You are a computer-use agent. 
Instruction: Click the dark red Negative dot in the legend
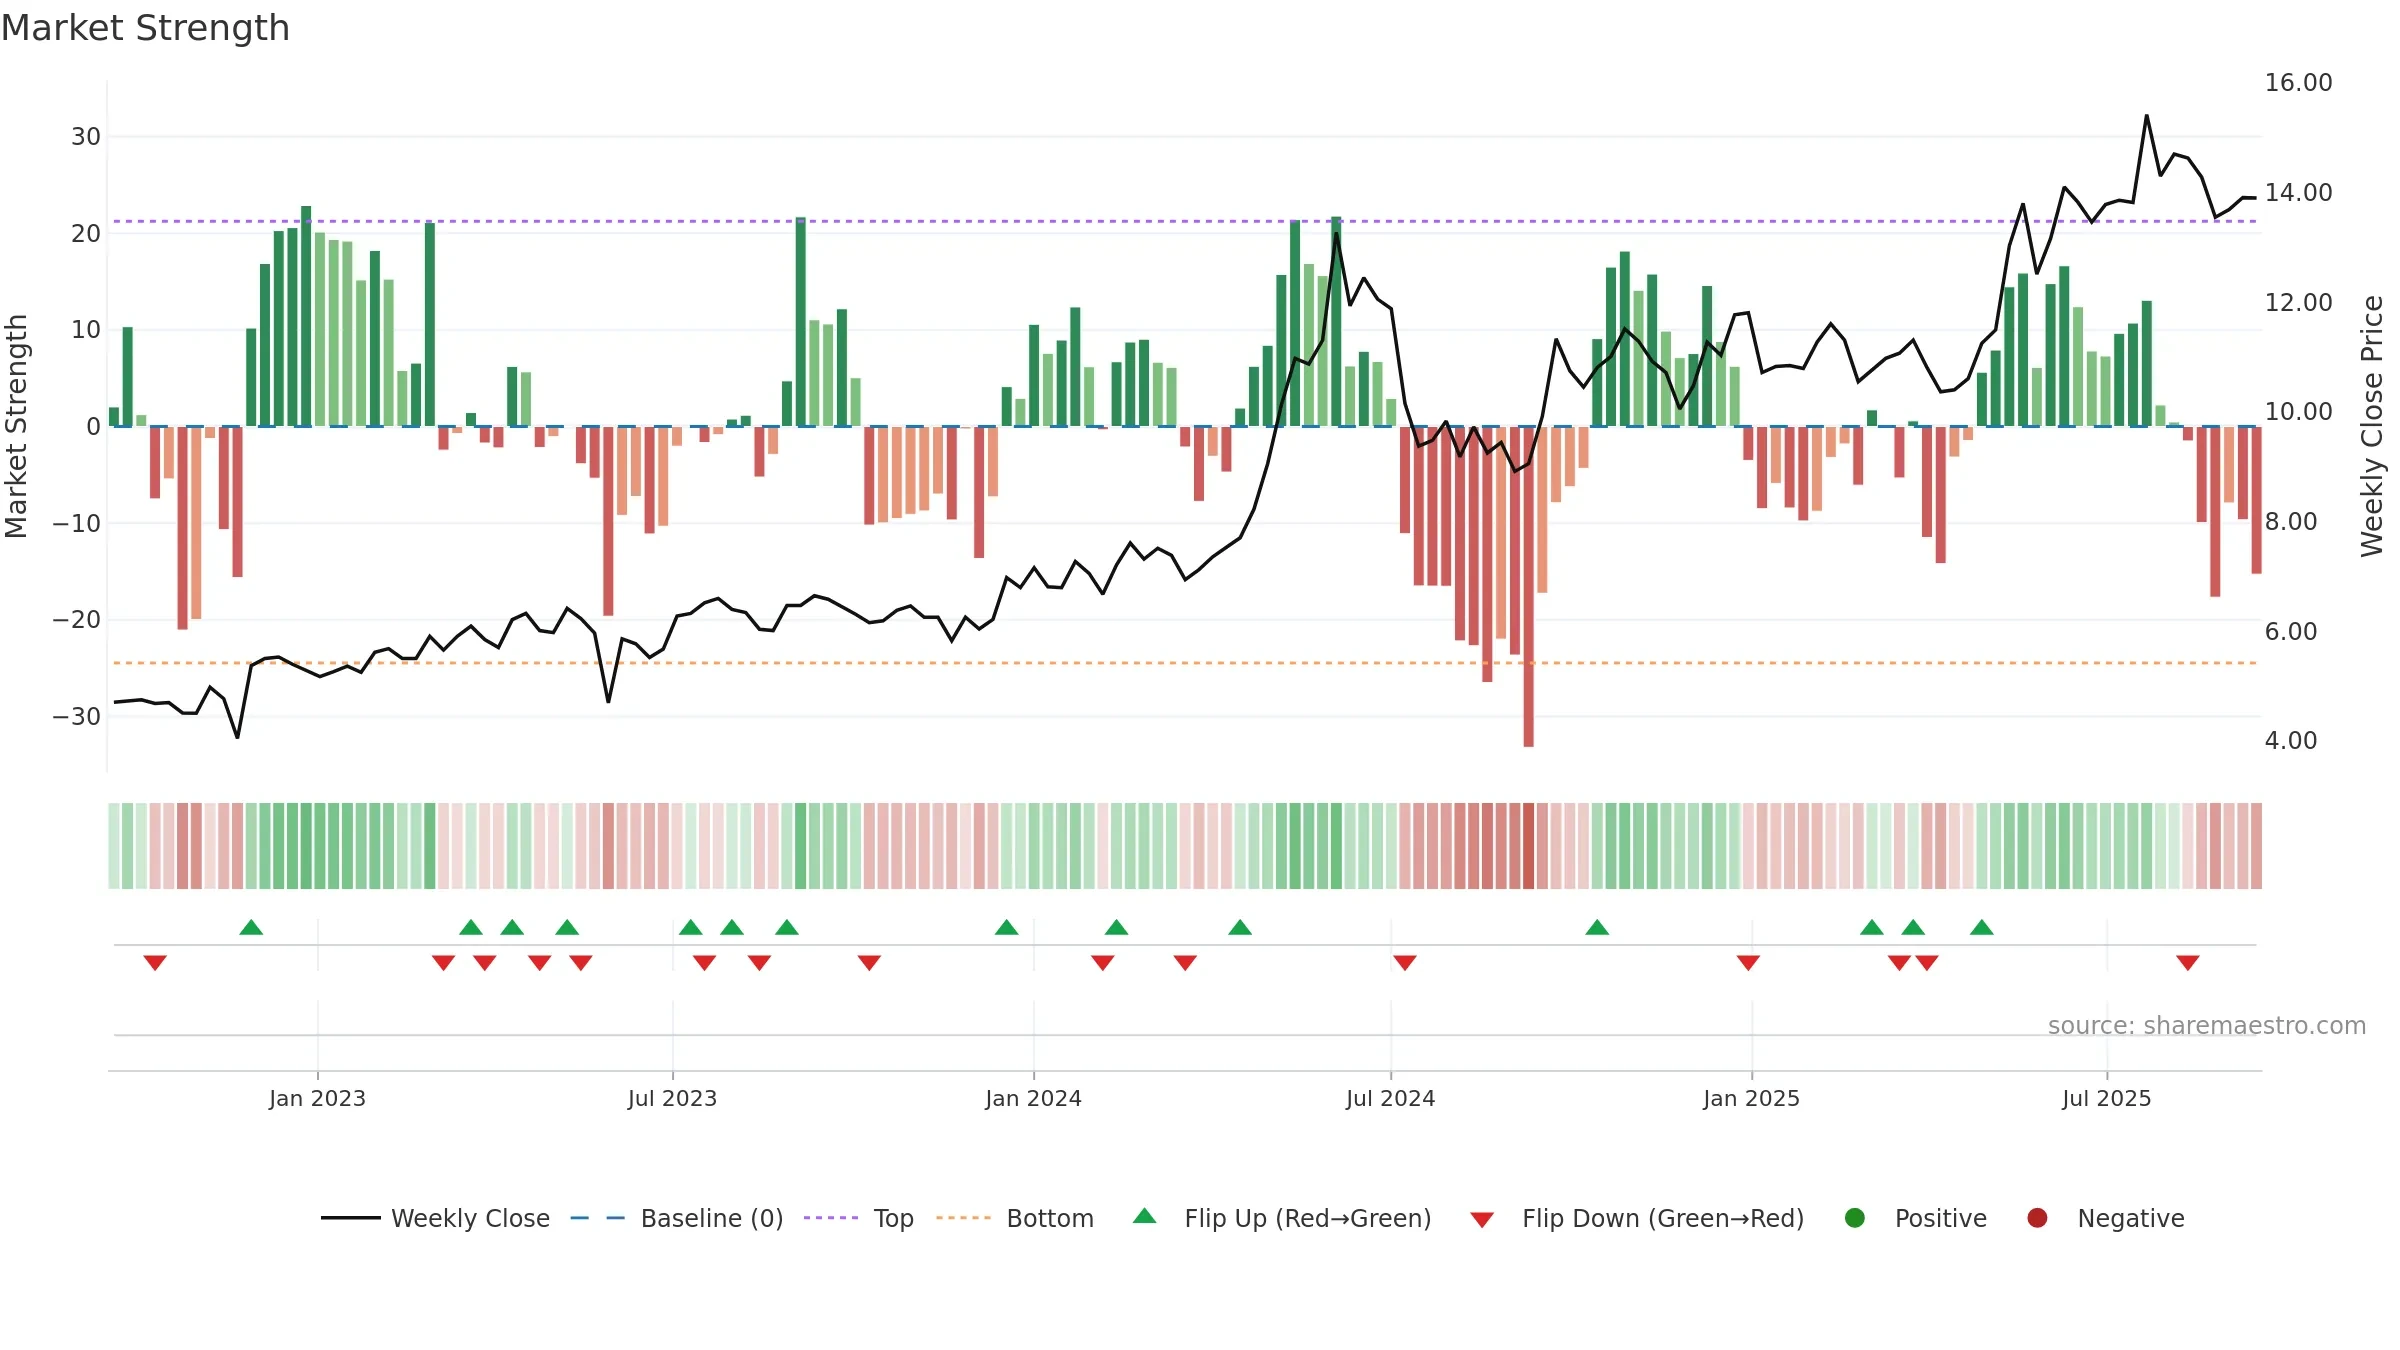point(2037,1218)
